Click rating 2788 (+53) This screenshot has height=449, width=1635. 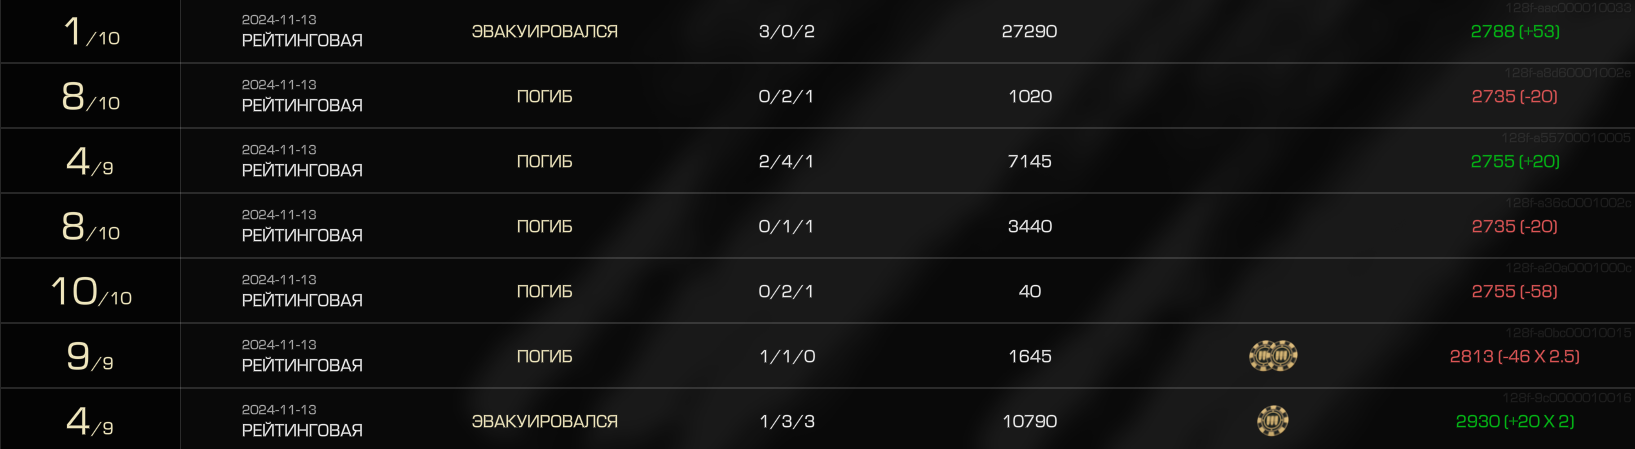coord(1515,31)
